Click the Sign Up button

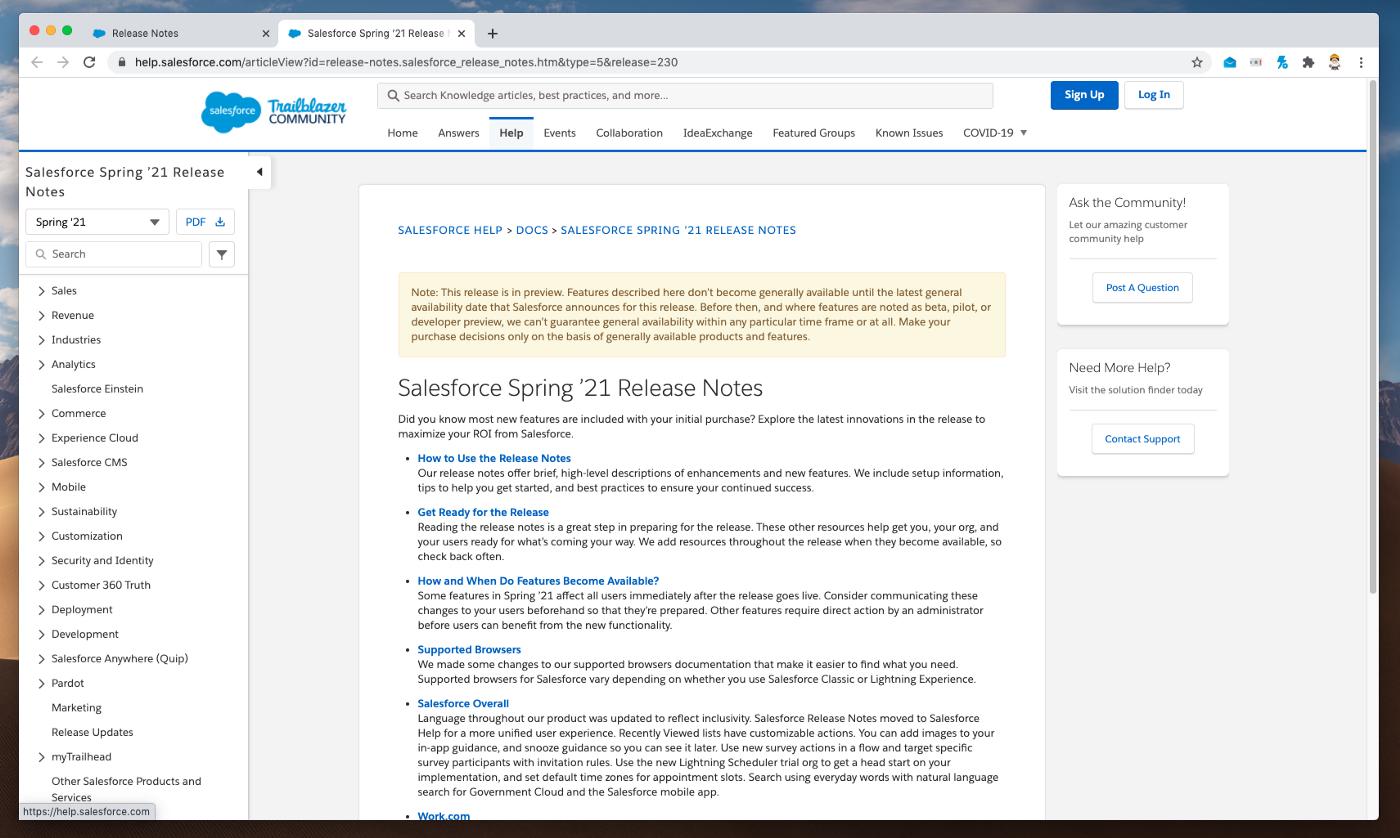pyautogui.click(x=1084, y=95)
